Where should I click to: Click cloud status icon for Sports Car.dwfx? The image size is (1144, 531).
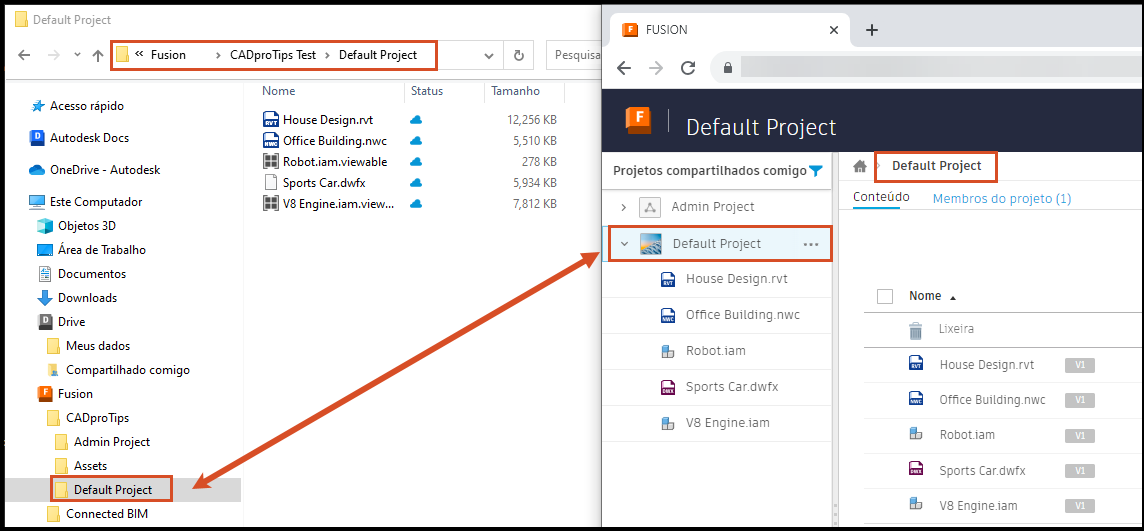416,182
